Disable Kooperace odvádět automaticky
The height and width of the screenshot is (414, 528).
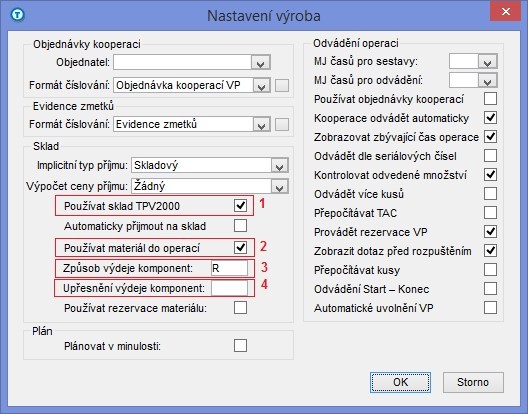tap(490, 118)
